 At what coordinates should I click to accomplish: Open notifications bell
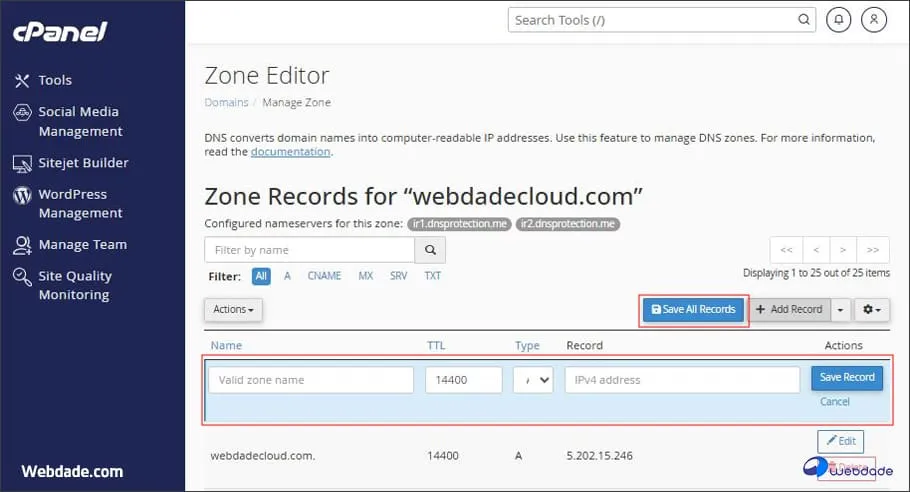tap(839, 20)
